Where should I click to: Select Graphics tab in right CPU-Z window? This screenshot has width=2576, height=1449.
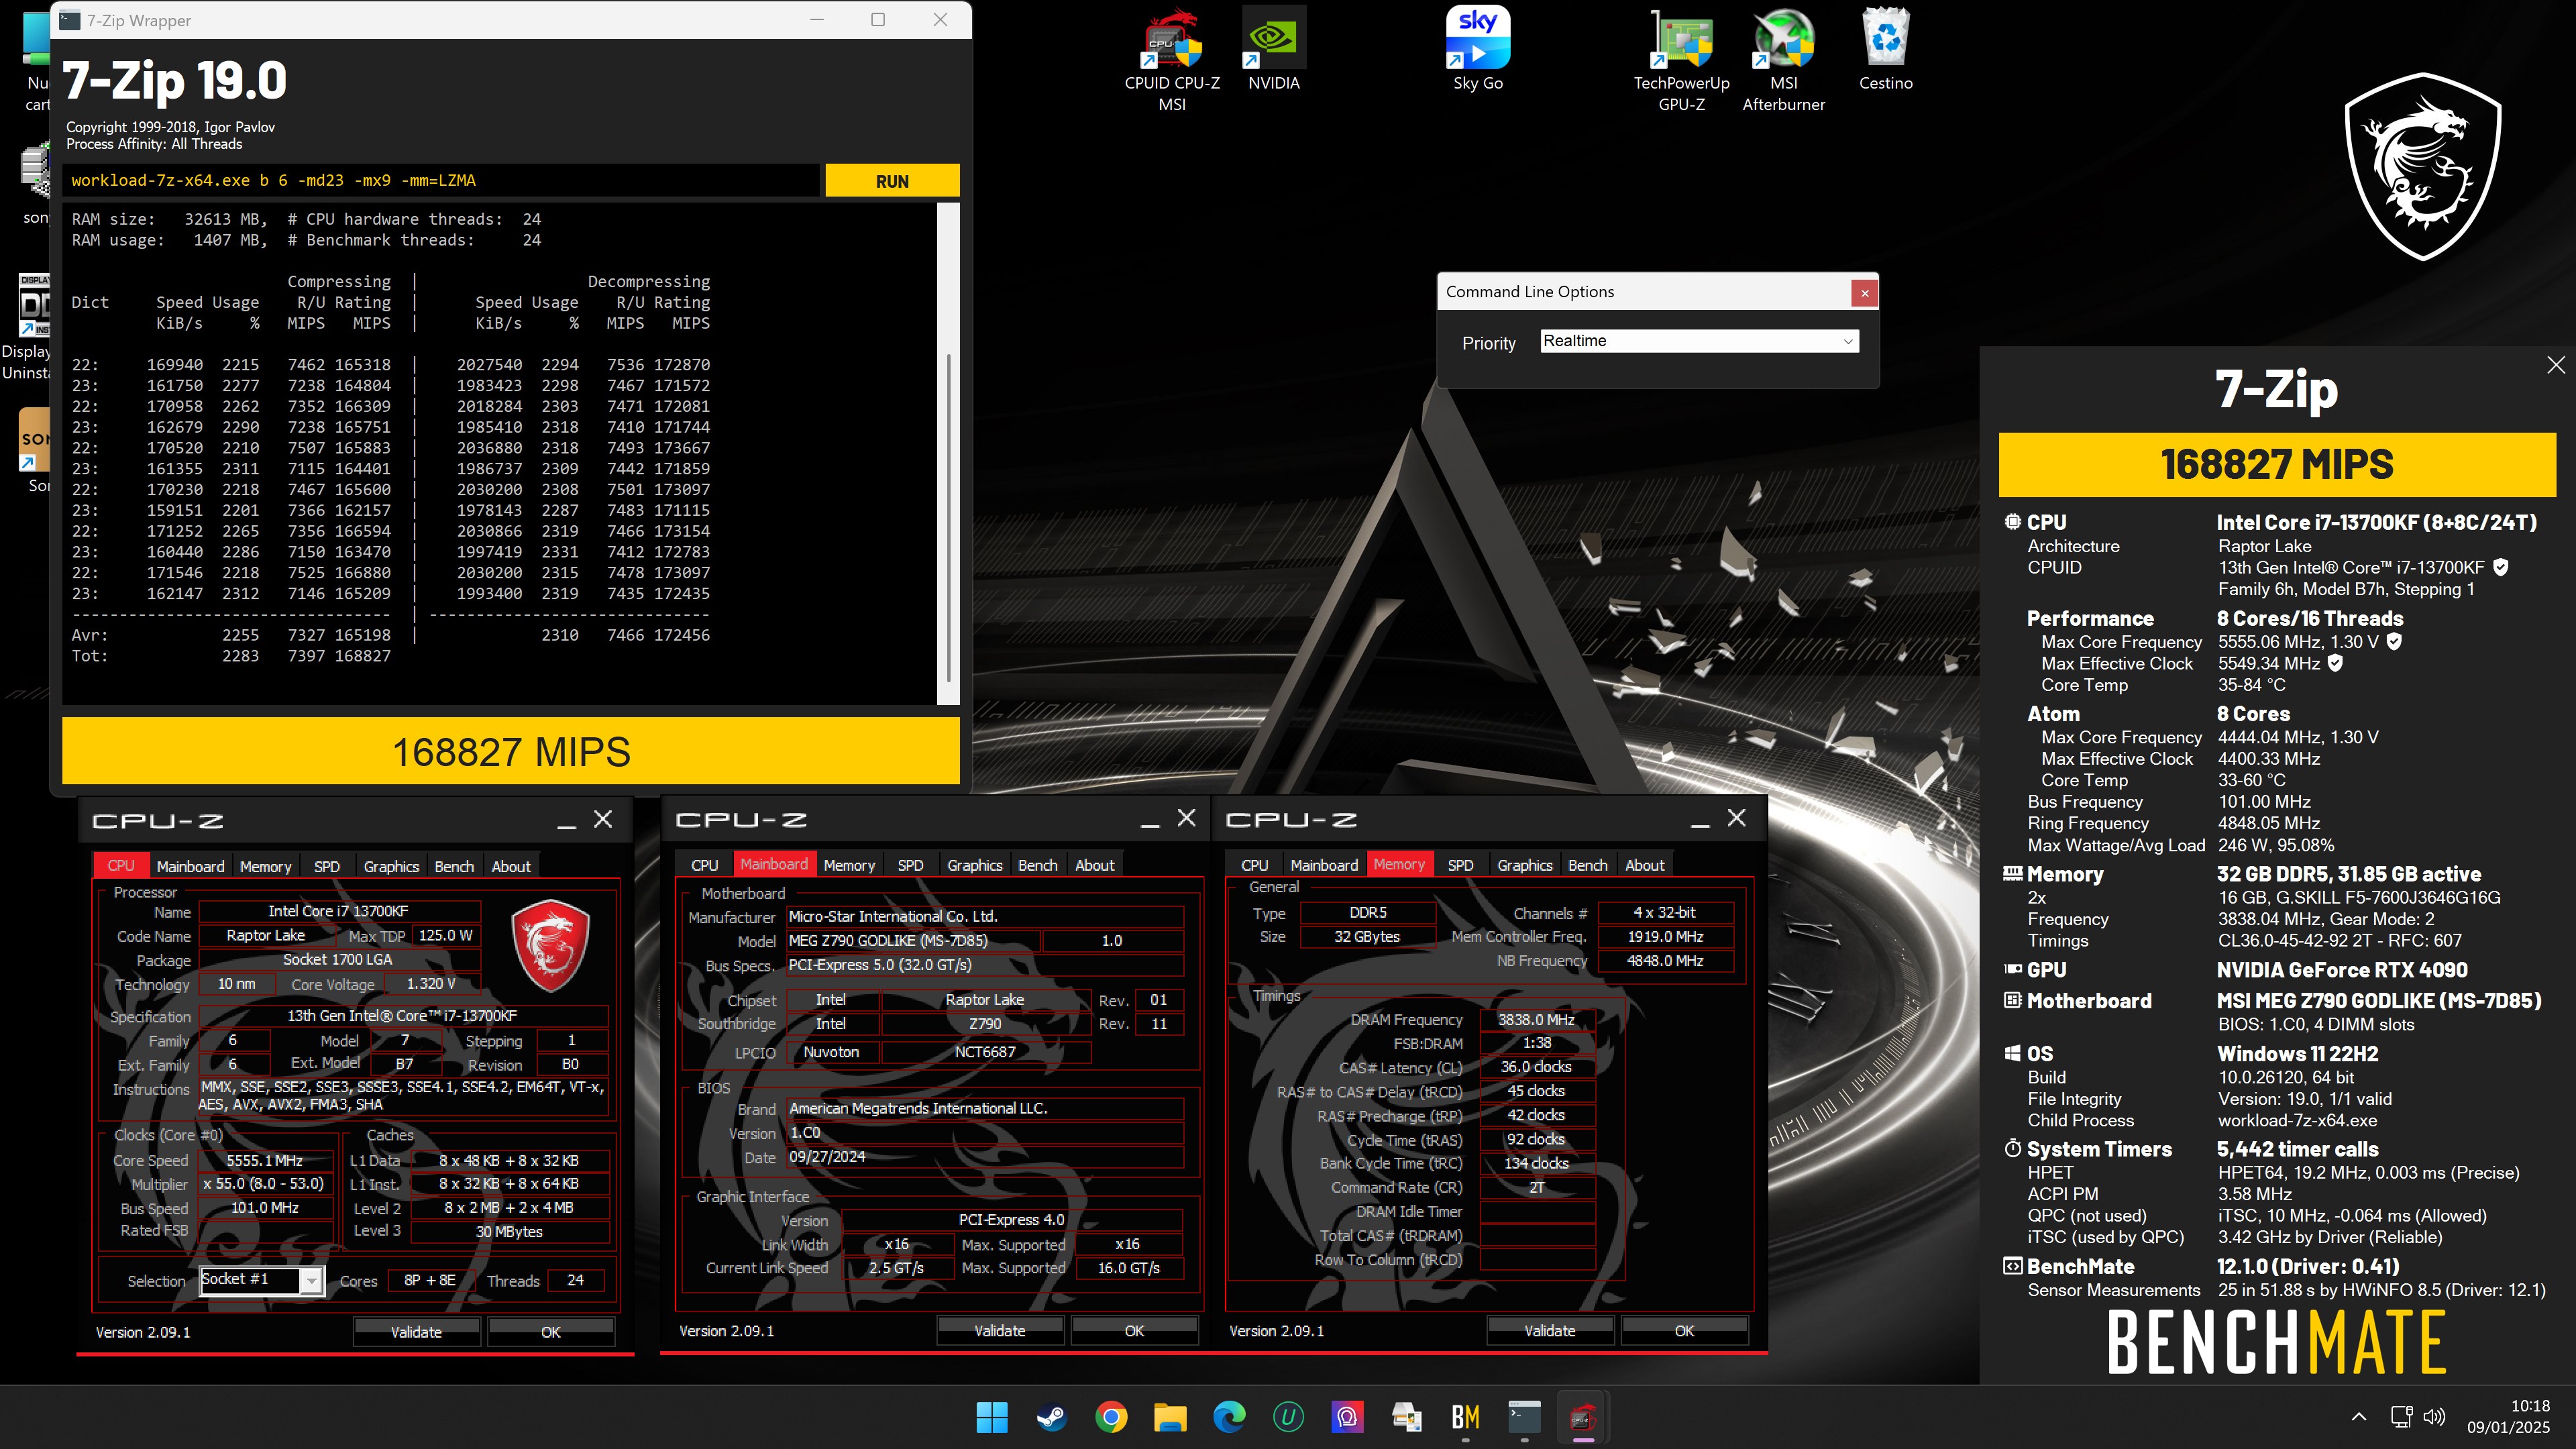[x=1525, y=865]
